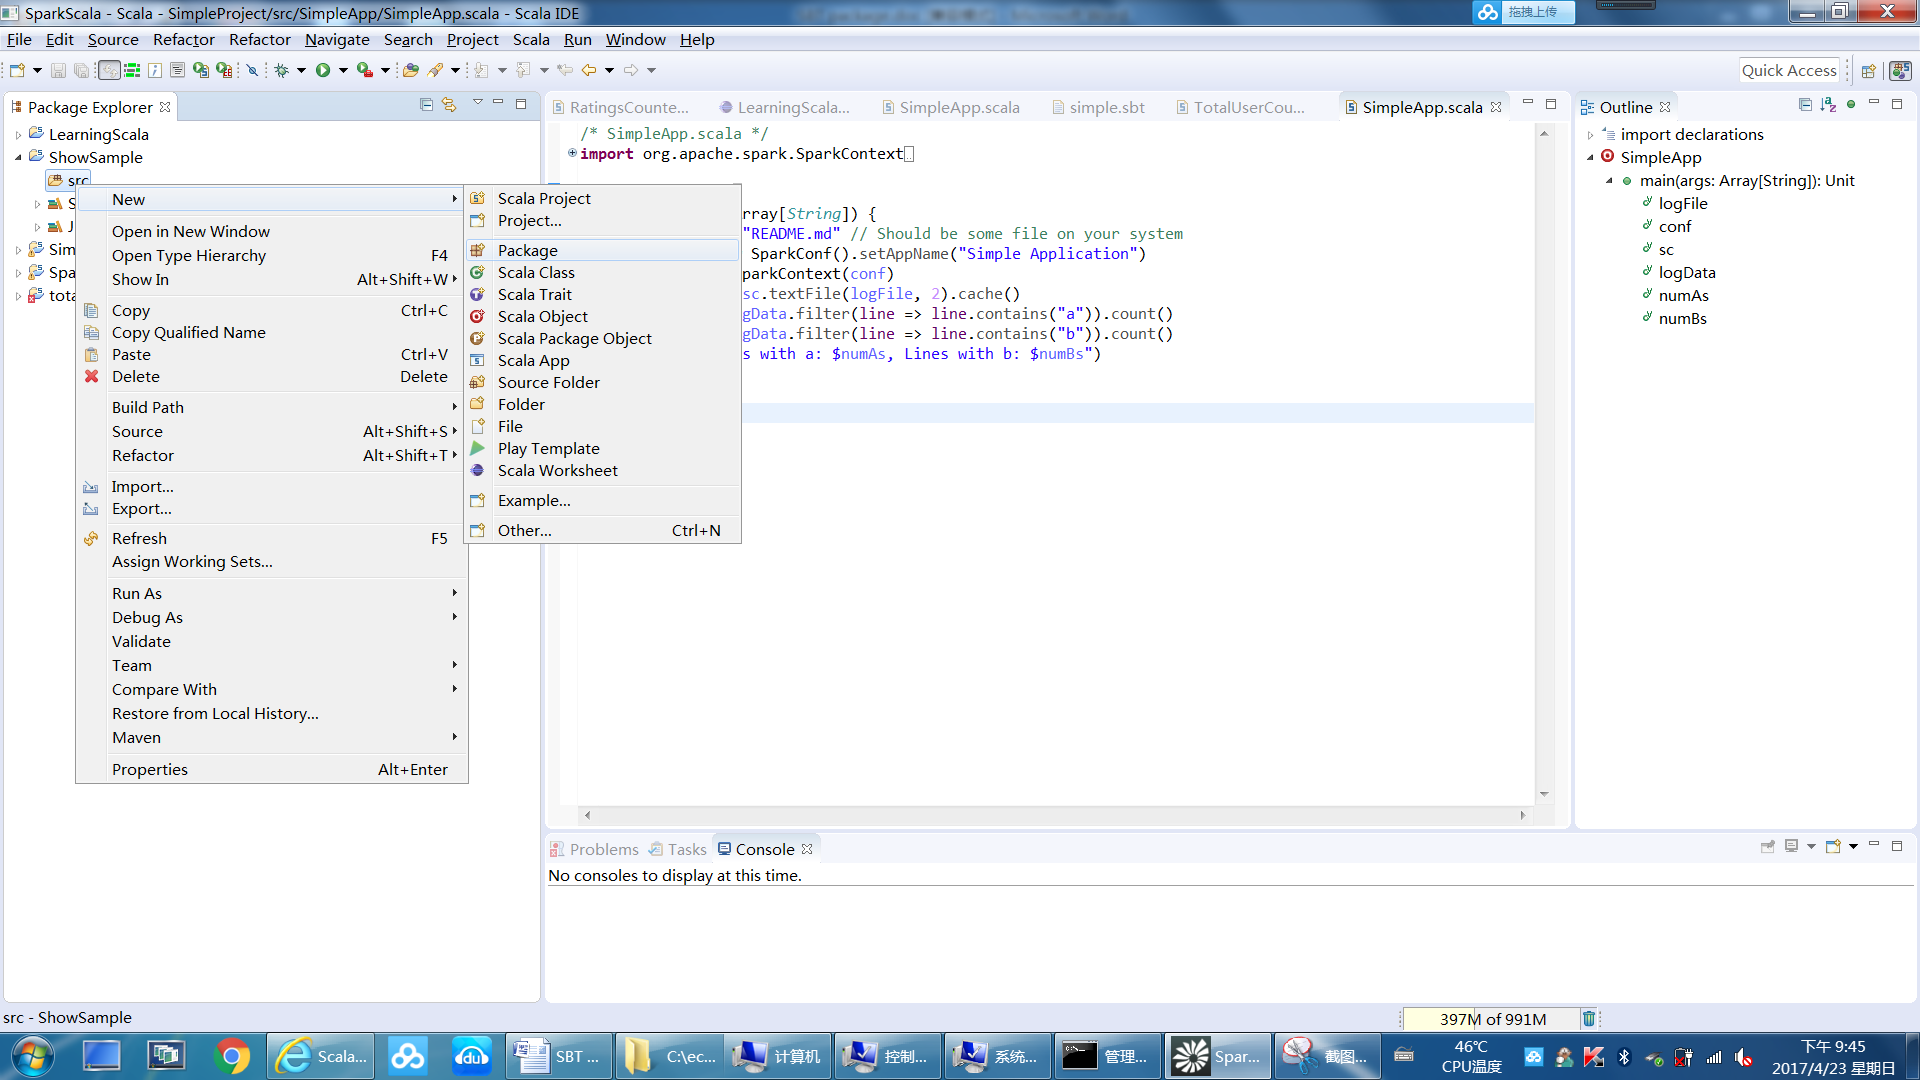This screenshot has width=1920, height=1080.
Task: Click the Save toolbar icon
Action: pyautogui.click(x=58, y=70)
